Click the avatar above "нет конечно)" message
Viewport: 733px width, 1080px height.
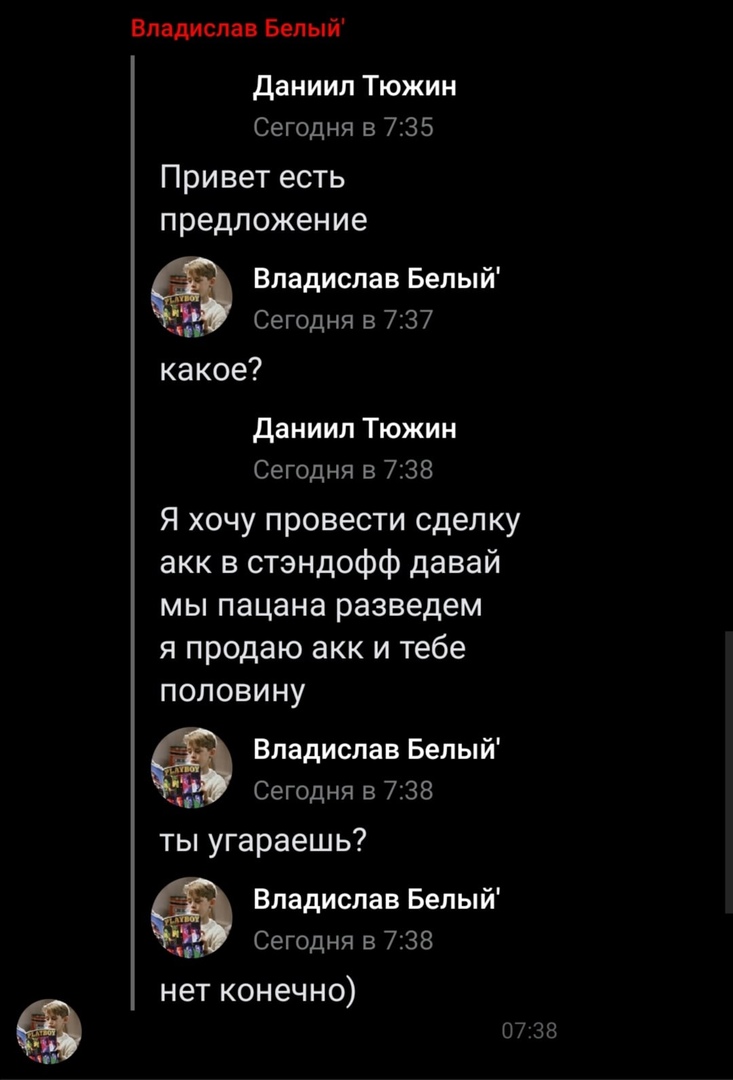coord(191,917)
